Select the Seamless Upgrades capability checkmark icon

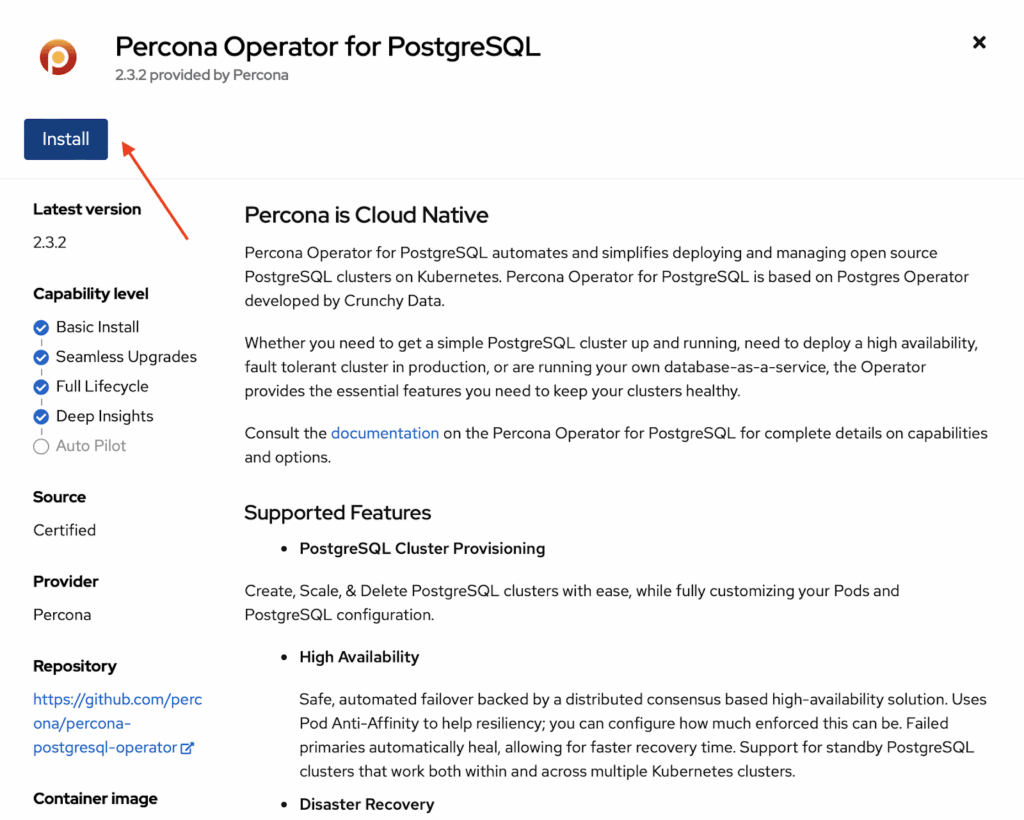pos(41,357)
